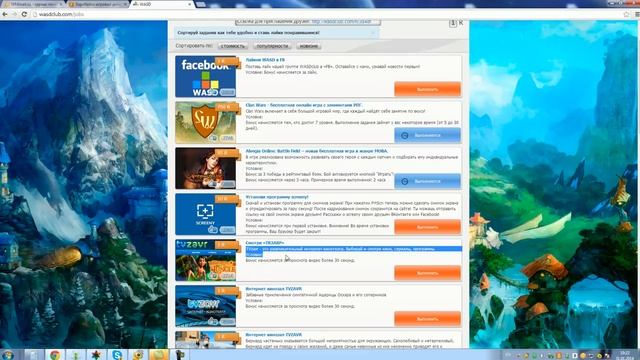Click the clock icon on Clan Wars button
640x360 pixels.
coord(404,136)
